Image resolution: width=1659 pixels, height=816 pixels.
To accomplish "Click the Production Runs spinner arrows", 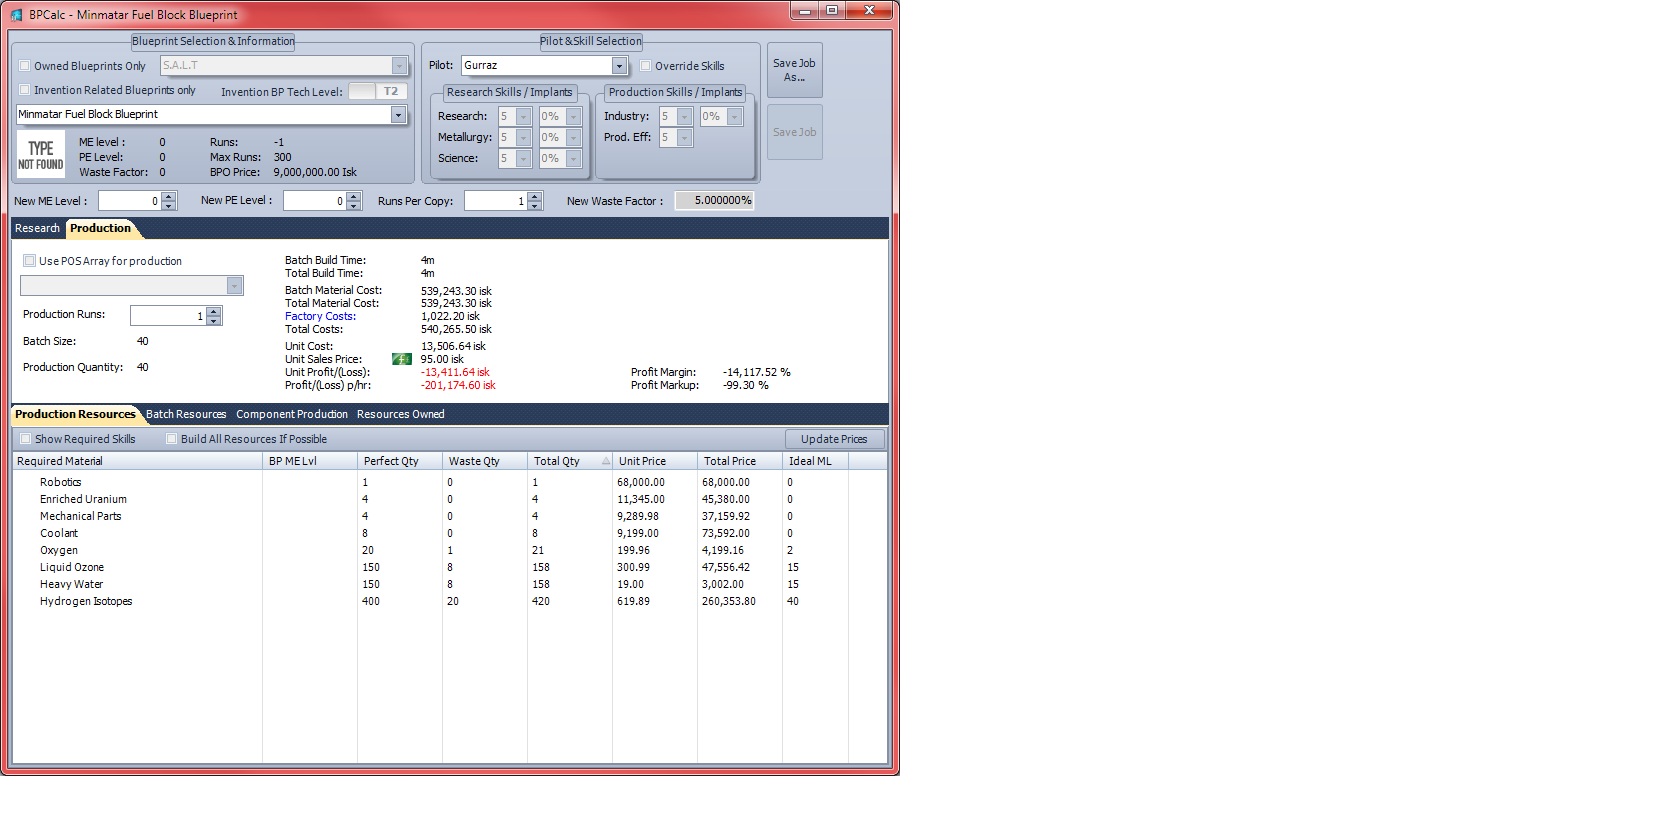I will [x=214, y=316].
